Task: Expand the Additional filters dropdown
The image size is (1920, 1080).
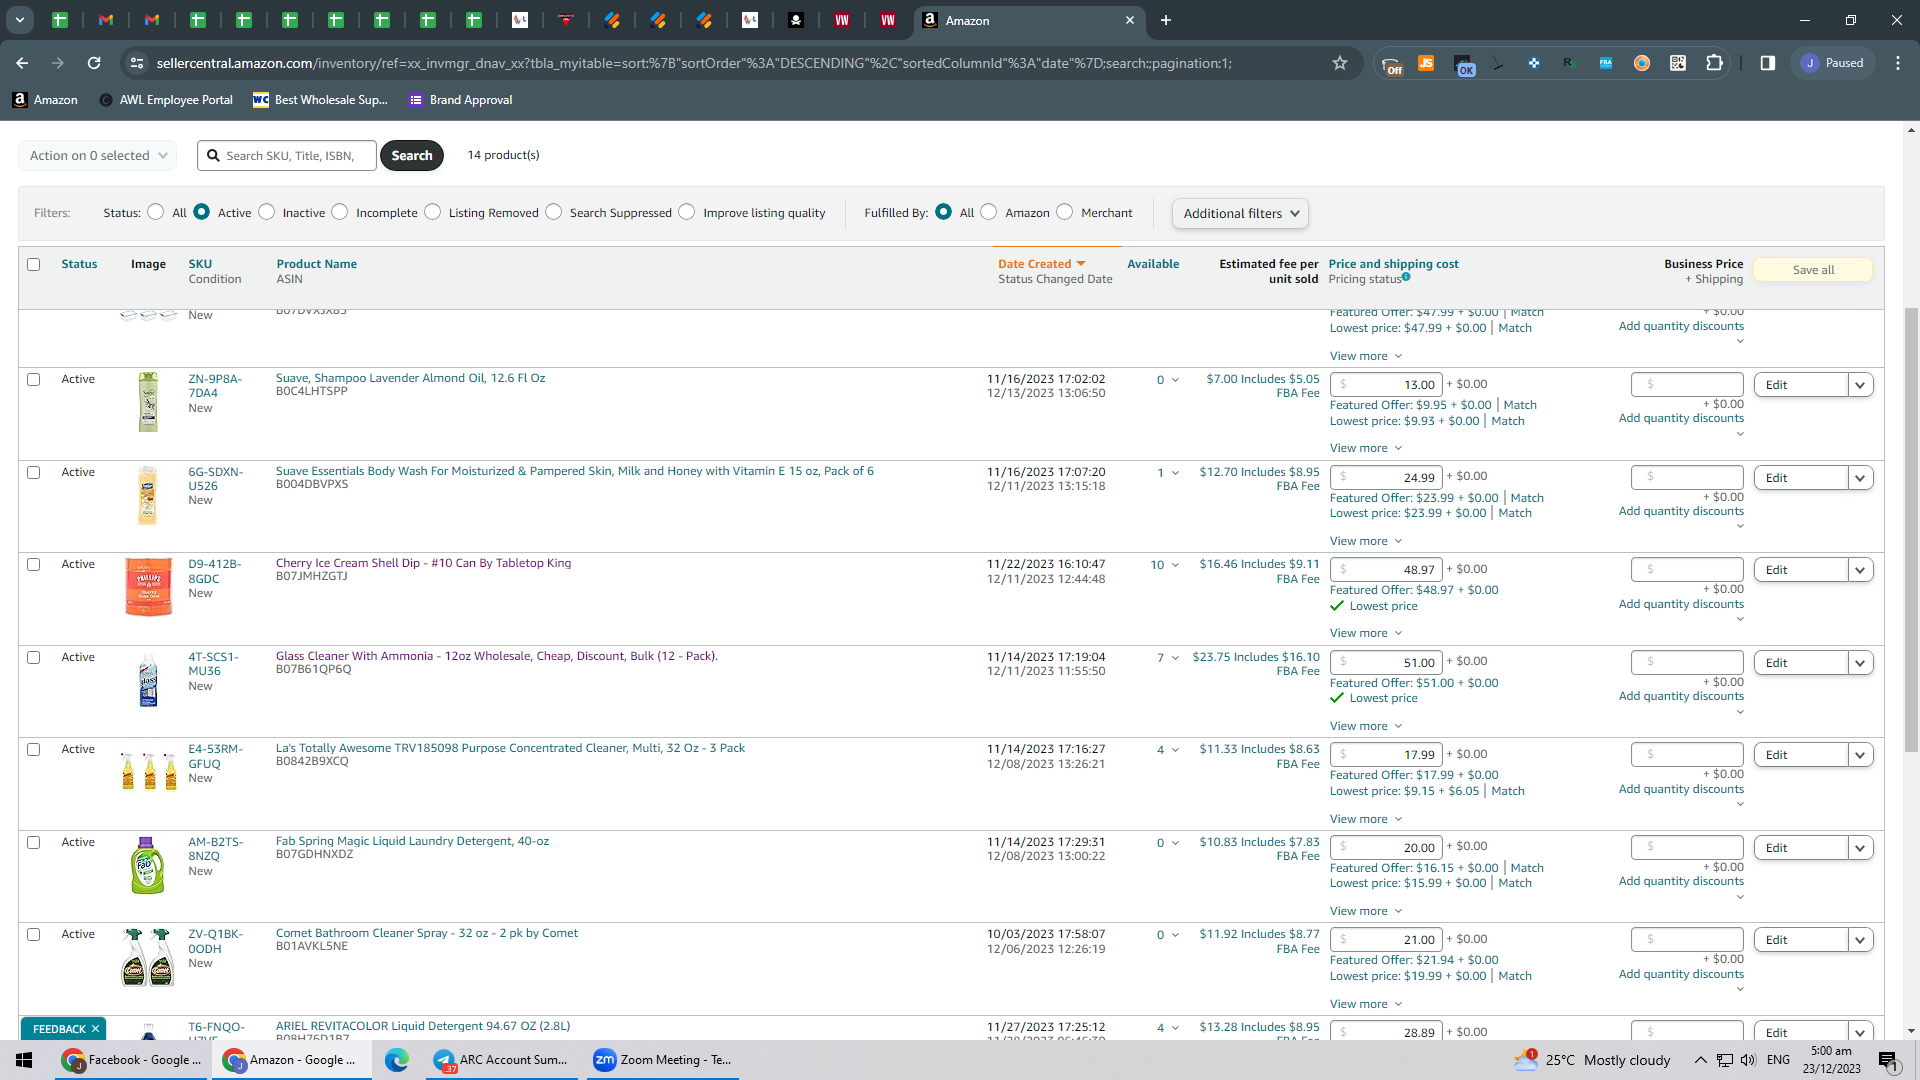Action: pos(1240,213)
